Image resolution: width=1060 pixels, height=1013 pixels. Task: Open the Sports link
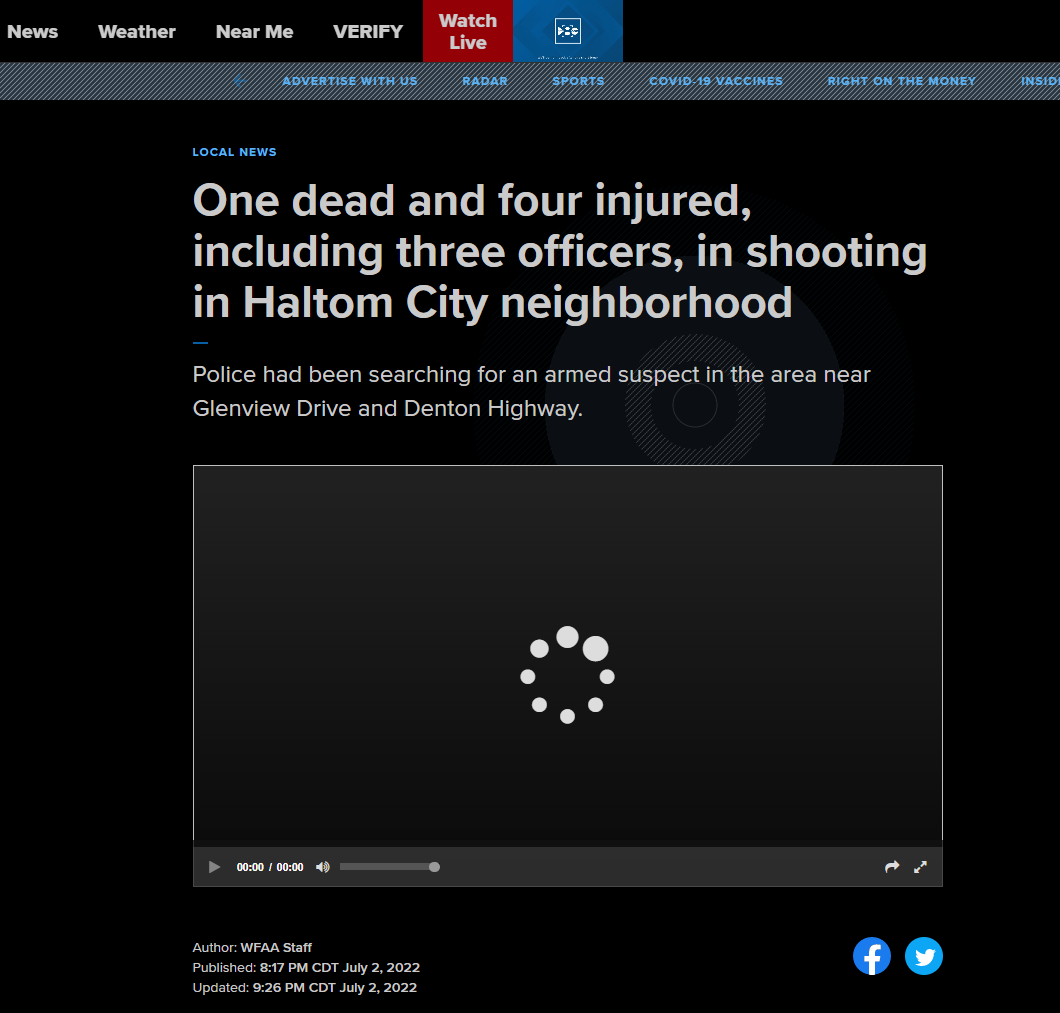(578, 81)
